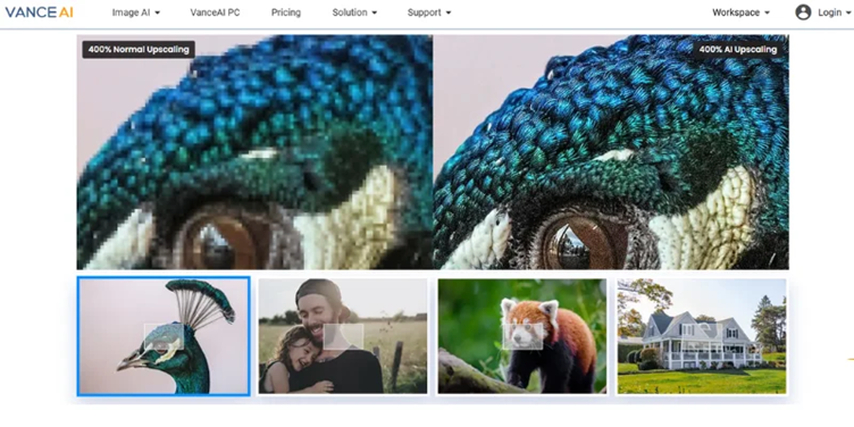Expand the Solution dropdown menu

355,13
